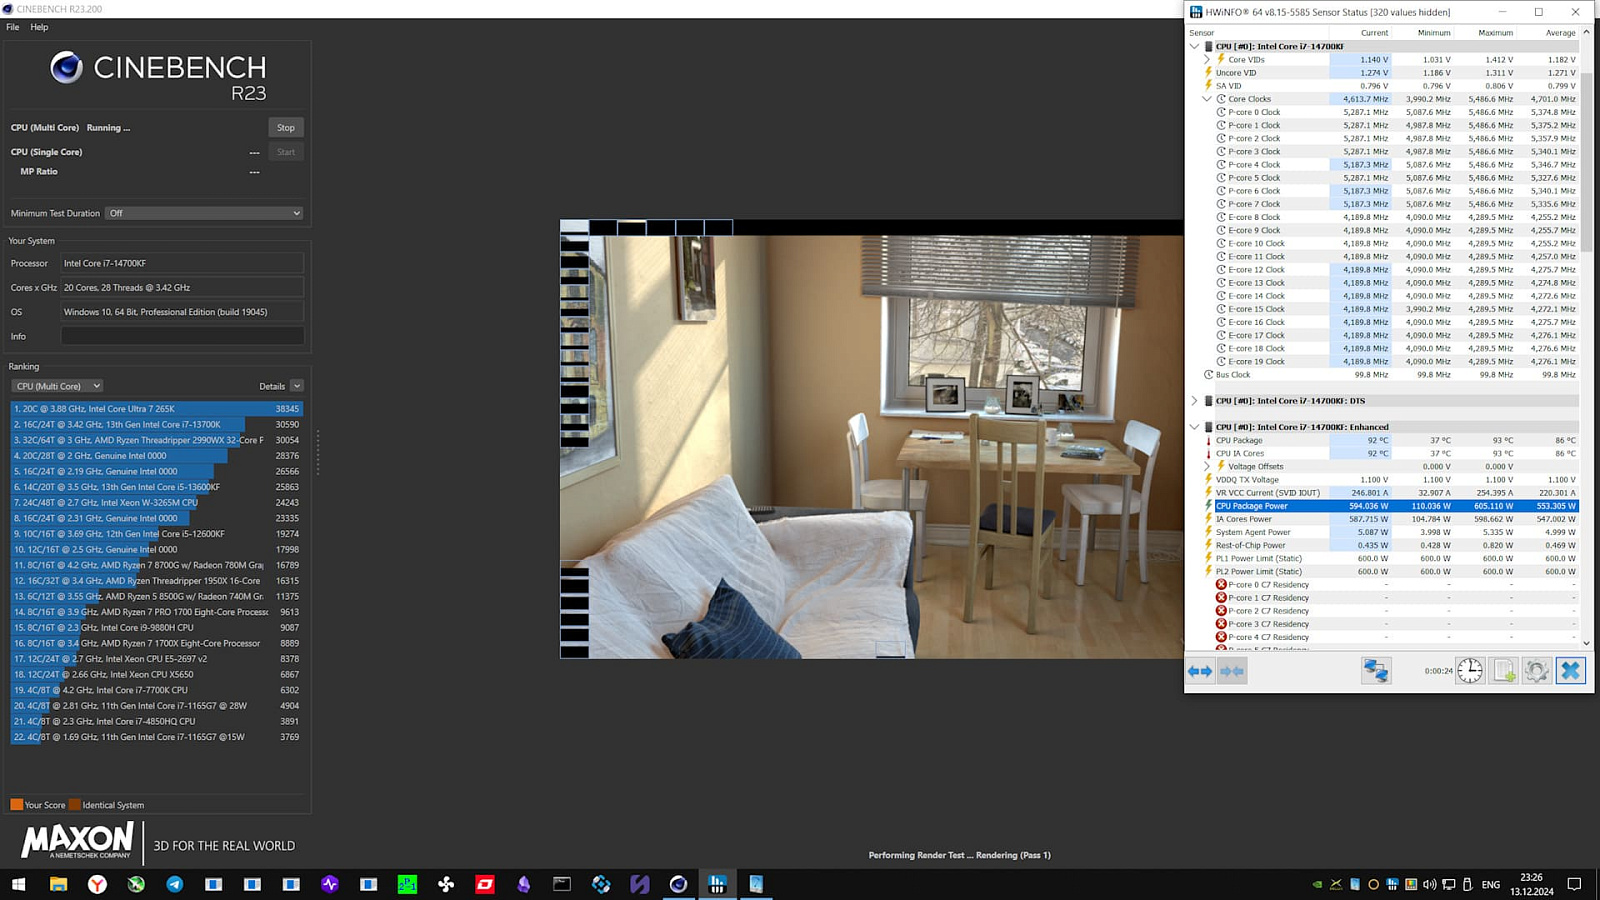Click the shrink layout arrows icon in HWiNFO

coord(1232,671)
